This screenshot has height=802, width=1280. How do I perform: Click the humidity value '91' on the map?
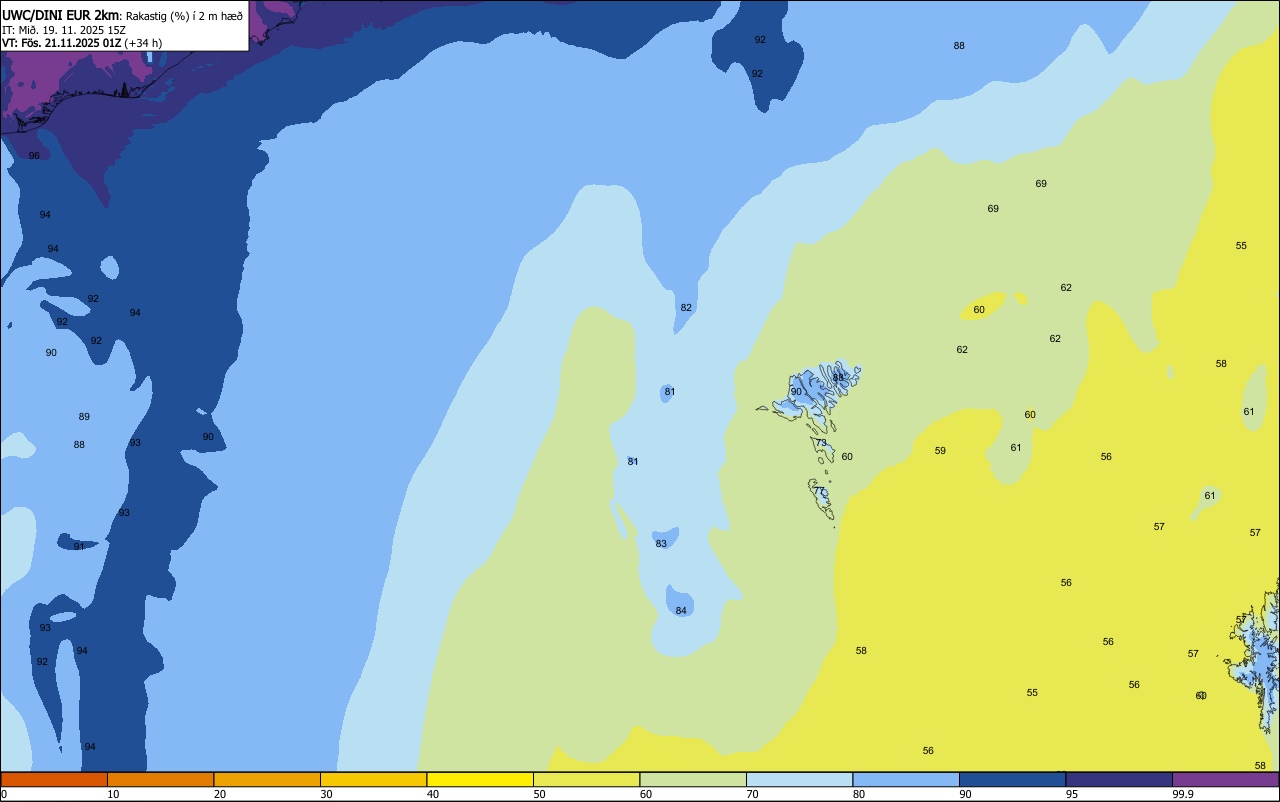click(79, 547)
